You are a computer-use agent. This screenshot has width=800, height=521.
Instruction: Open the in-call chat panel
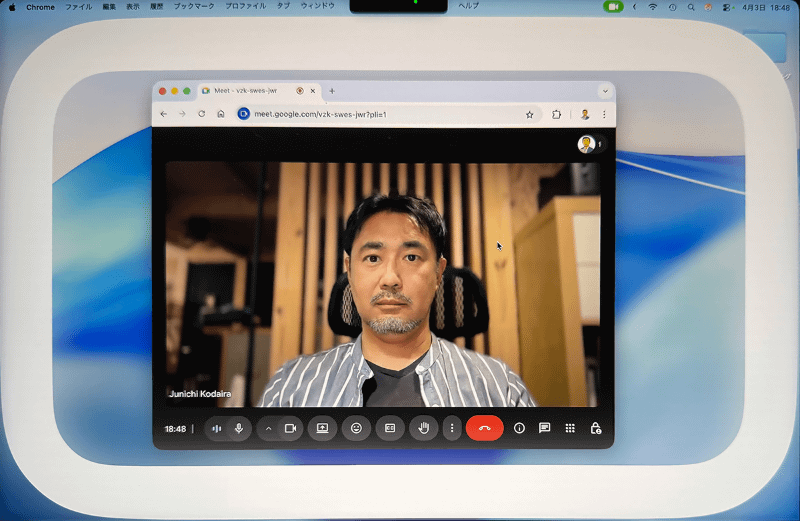544,428
